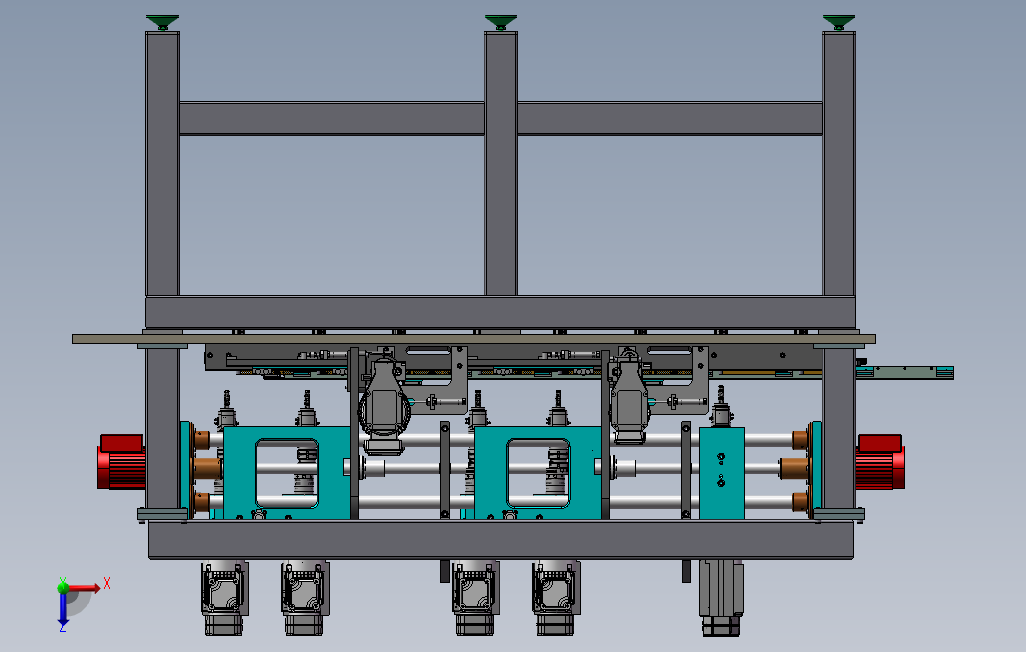Select the long bottom gray frame beam
1026x652 pixels.
point(501,540)
